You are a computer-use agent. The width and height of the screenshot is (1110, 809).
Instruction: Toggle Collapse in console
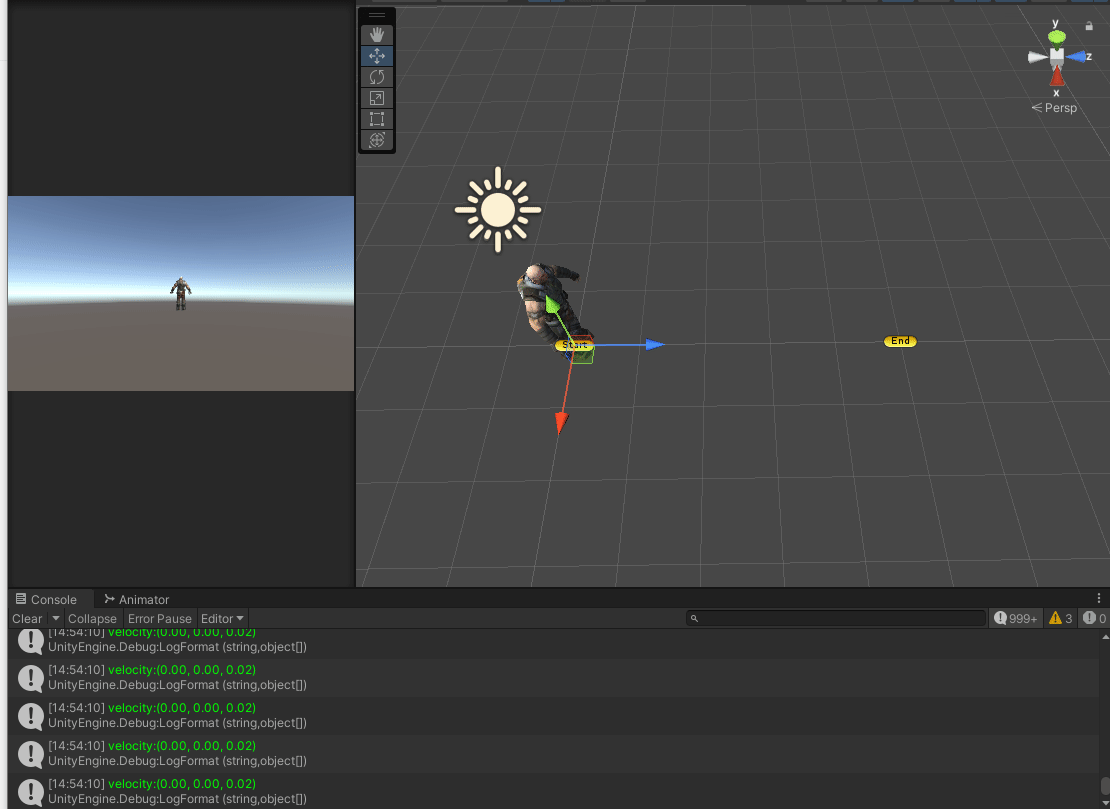tap(92, 619)
